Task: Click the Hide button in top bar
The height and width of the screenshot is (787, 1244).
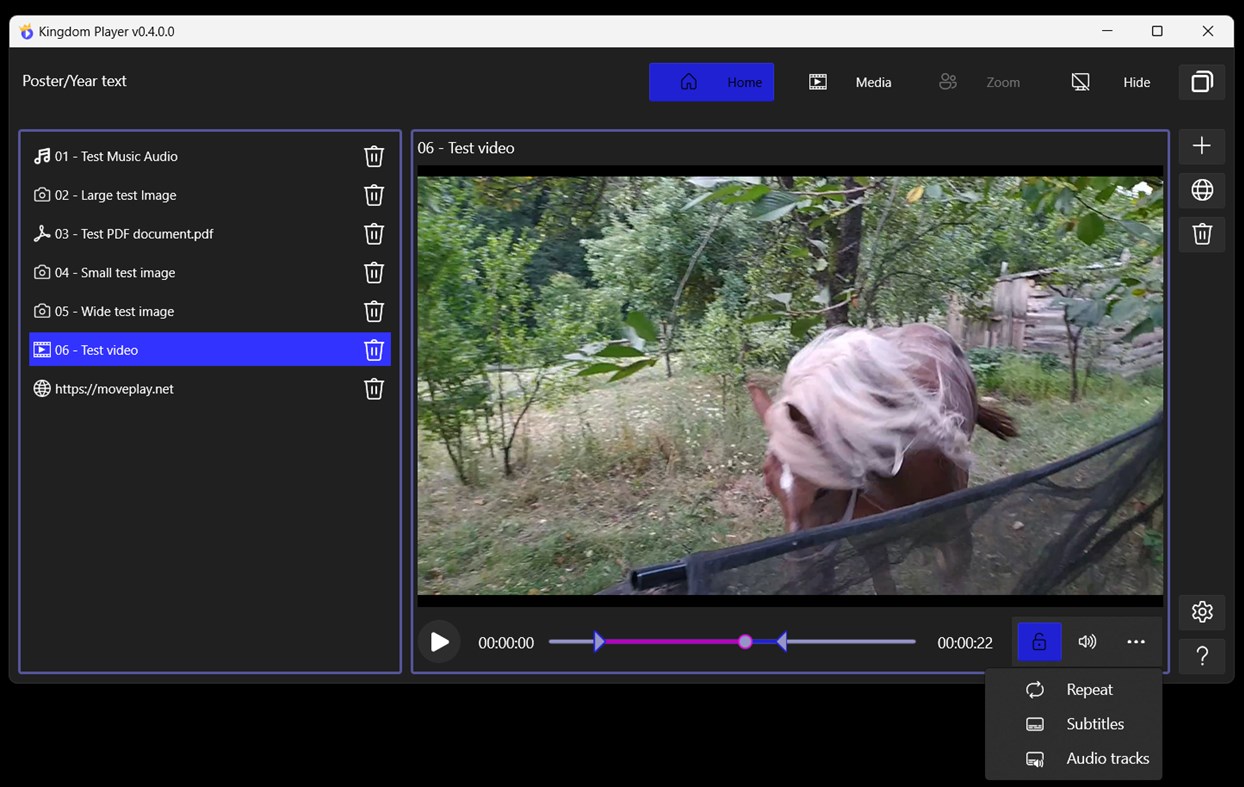Action: pyautogui.click(x=1110, y=82)
